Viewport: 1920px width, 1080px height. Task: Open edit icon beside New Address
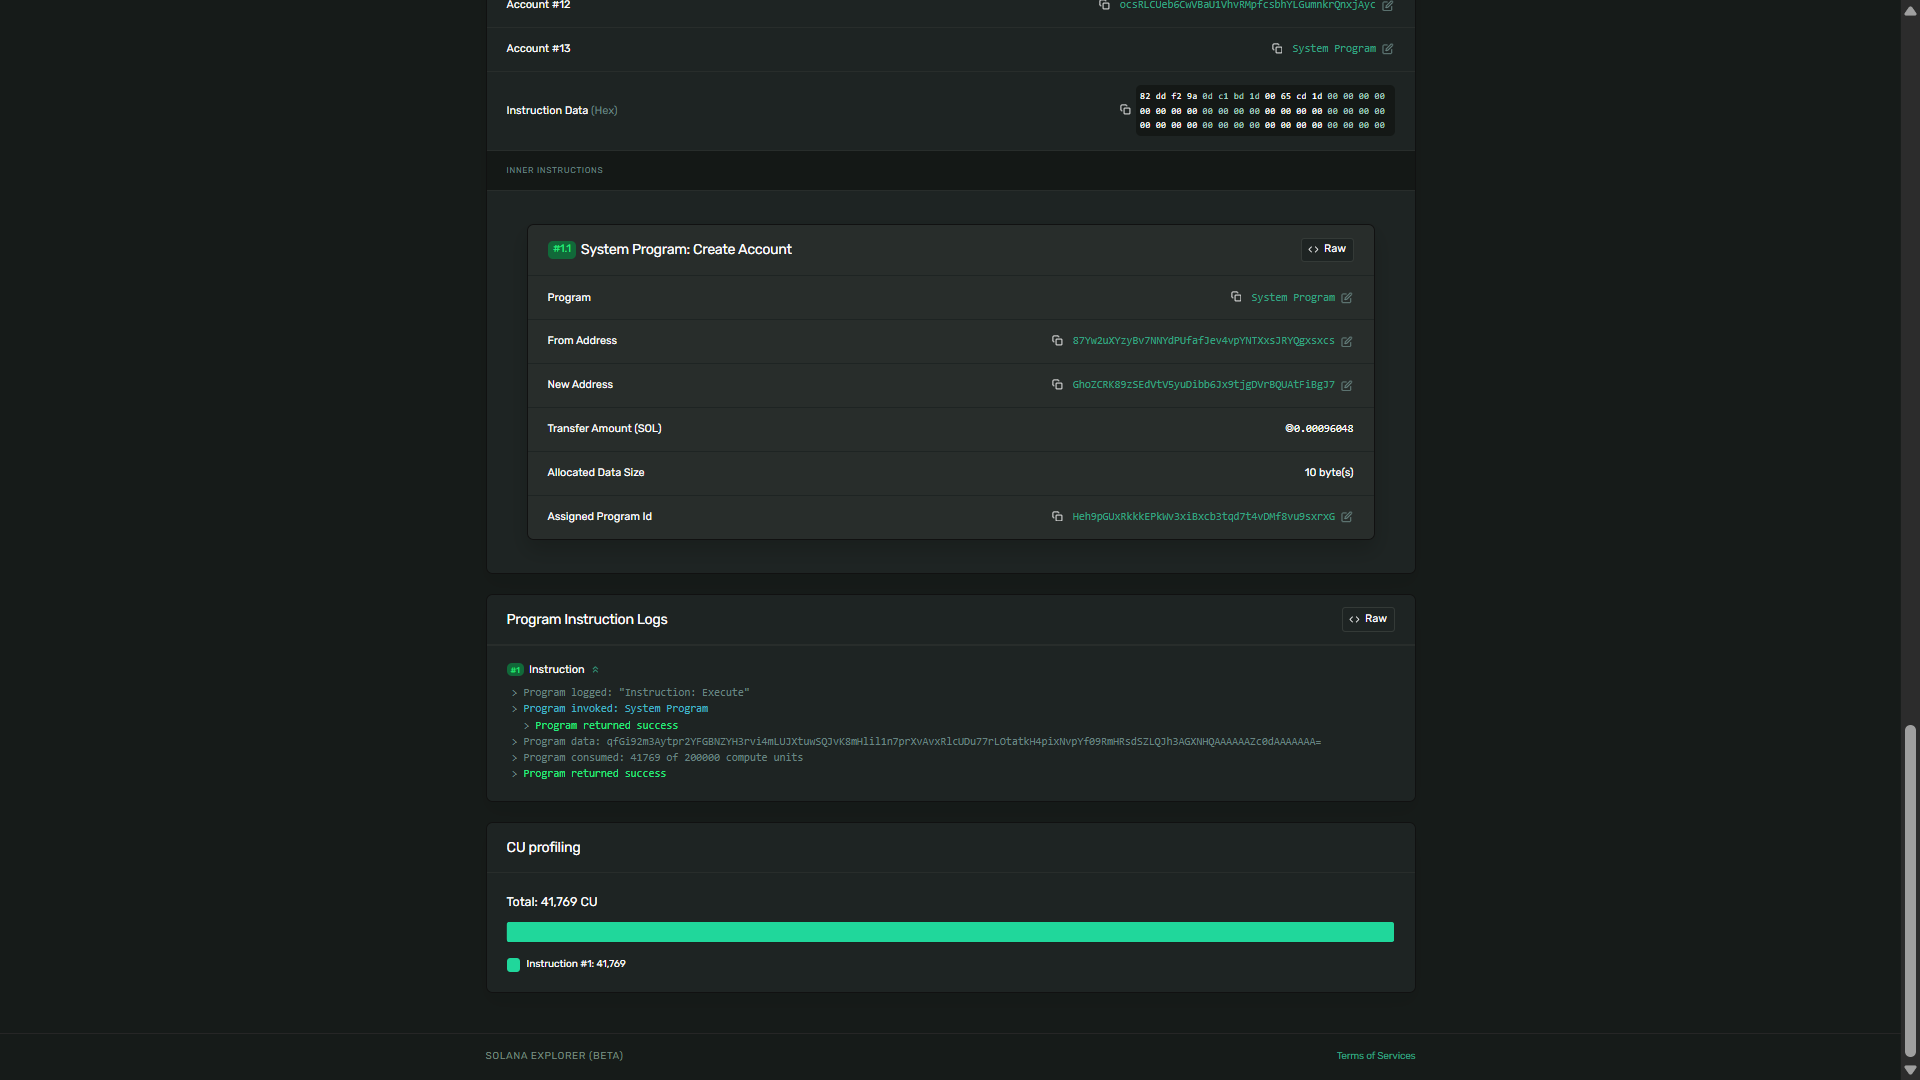click(x=1347, y=386)
